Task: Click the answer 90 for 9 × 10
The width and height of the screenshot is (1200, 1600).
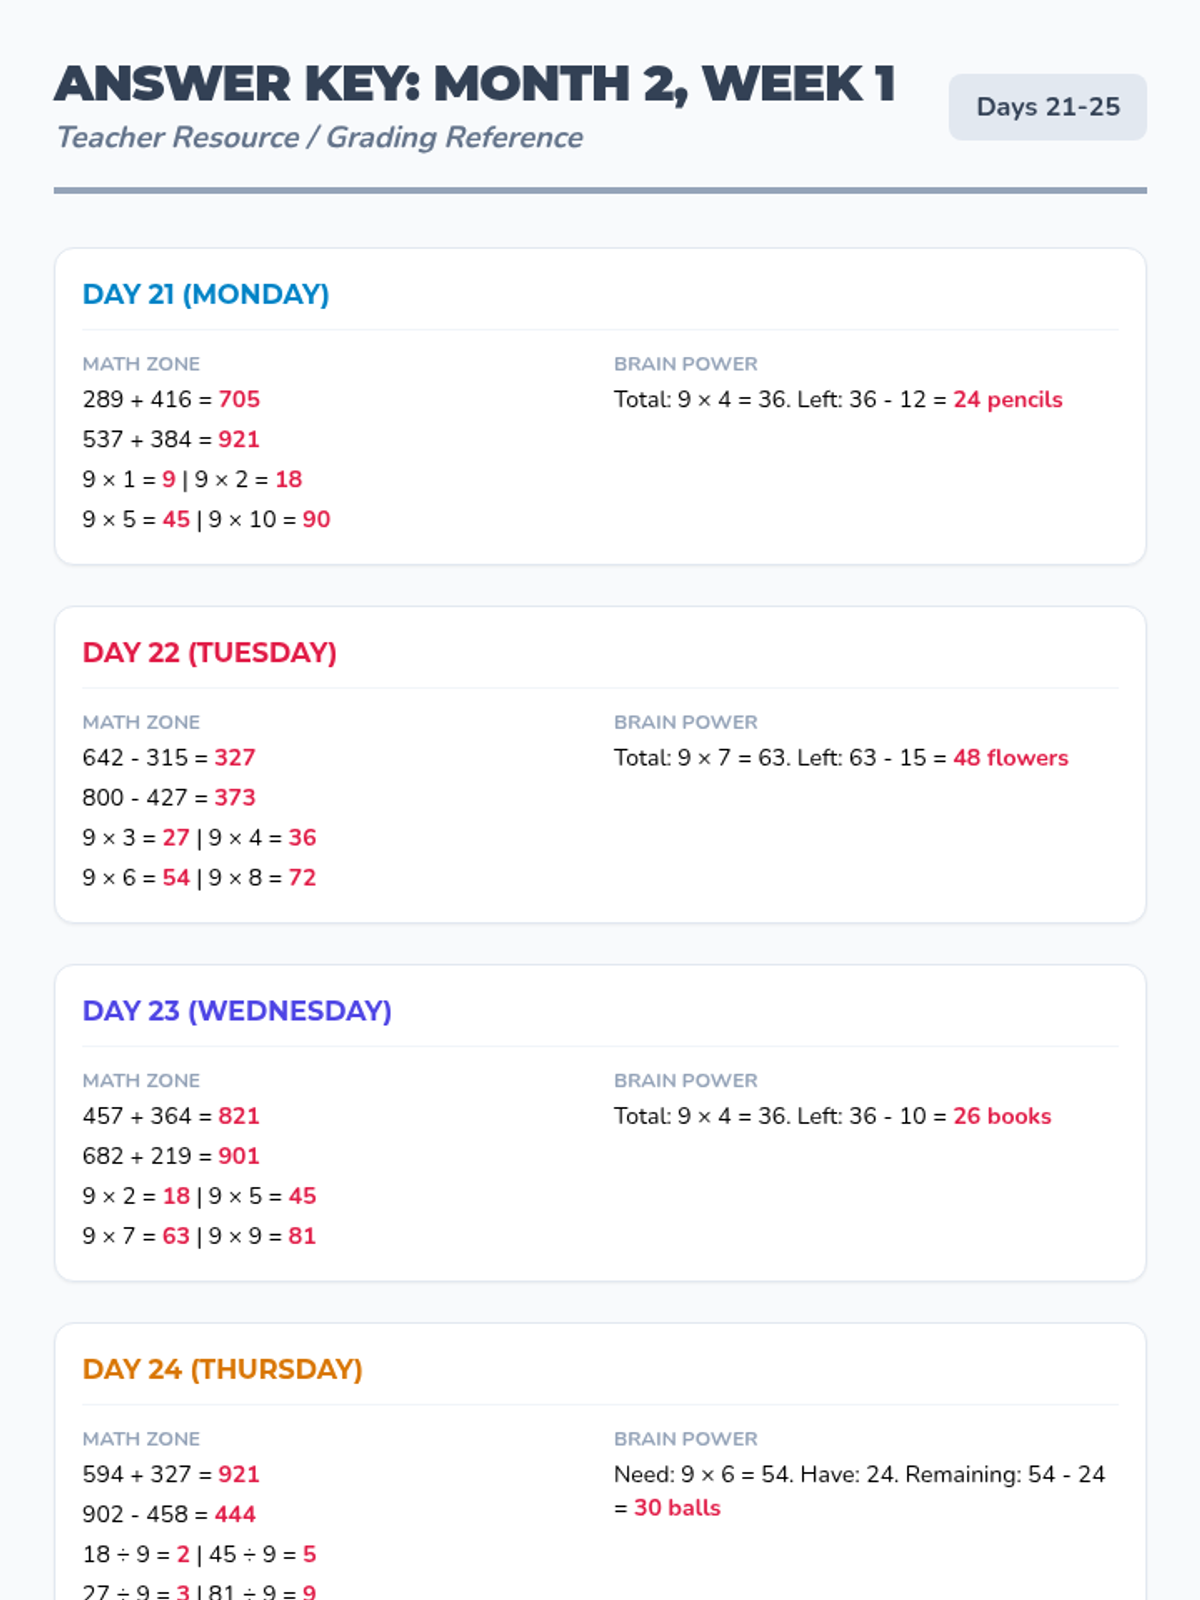Action: point(316,519)
